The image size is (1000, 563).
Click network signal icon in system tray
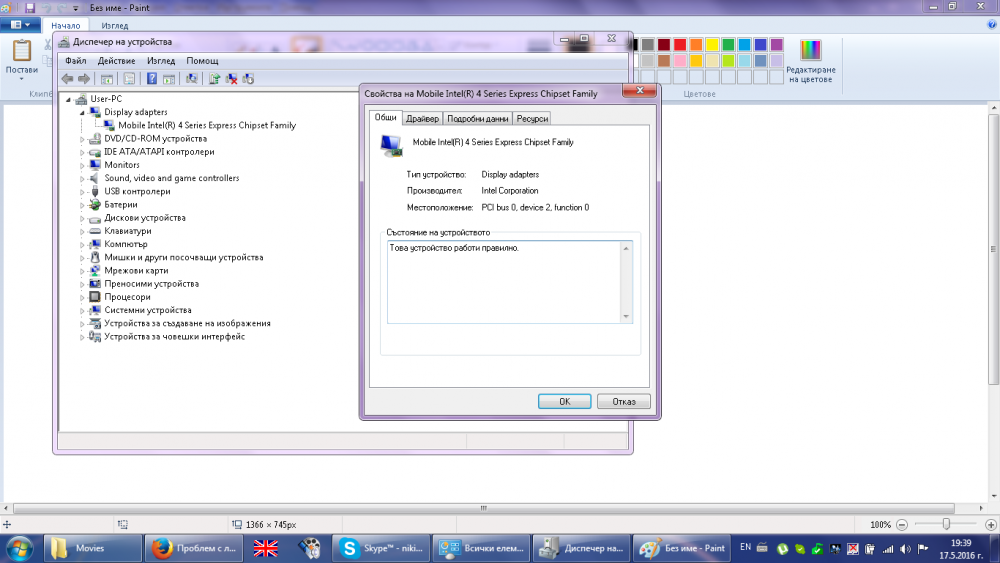pos(888,548)
